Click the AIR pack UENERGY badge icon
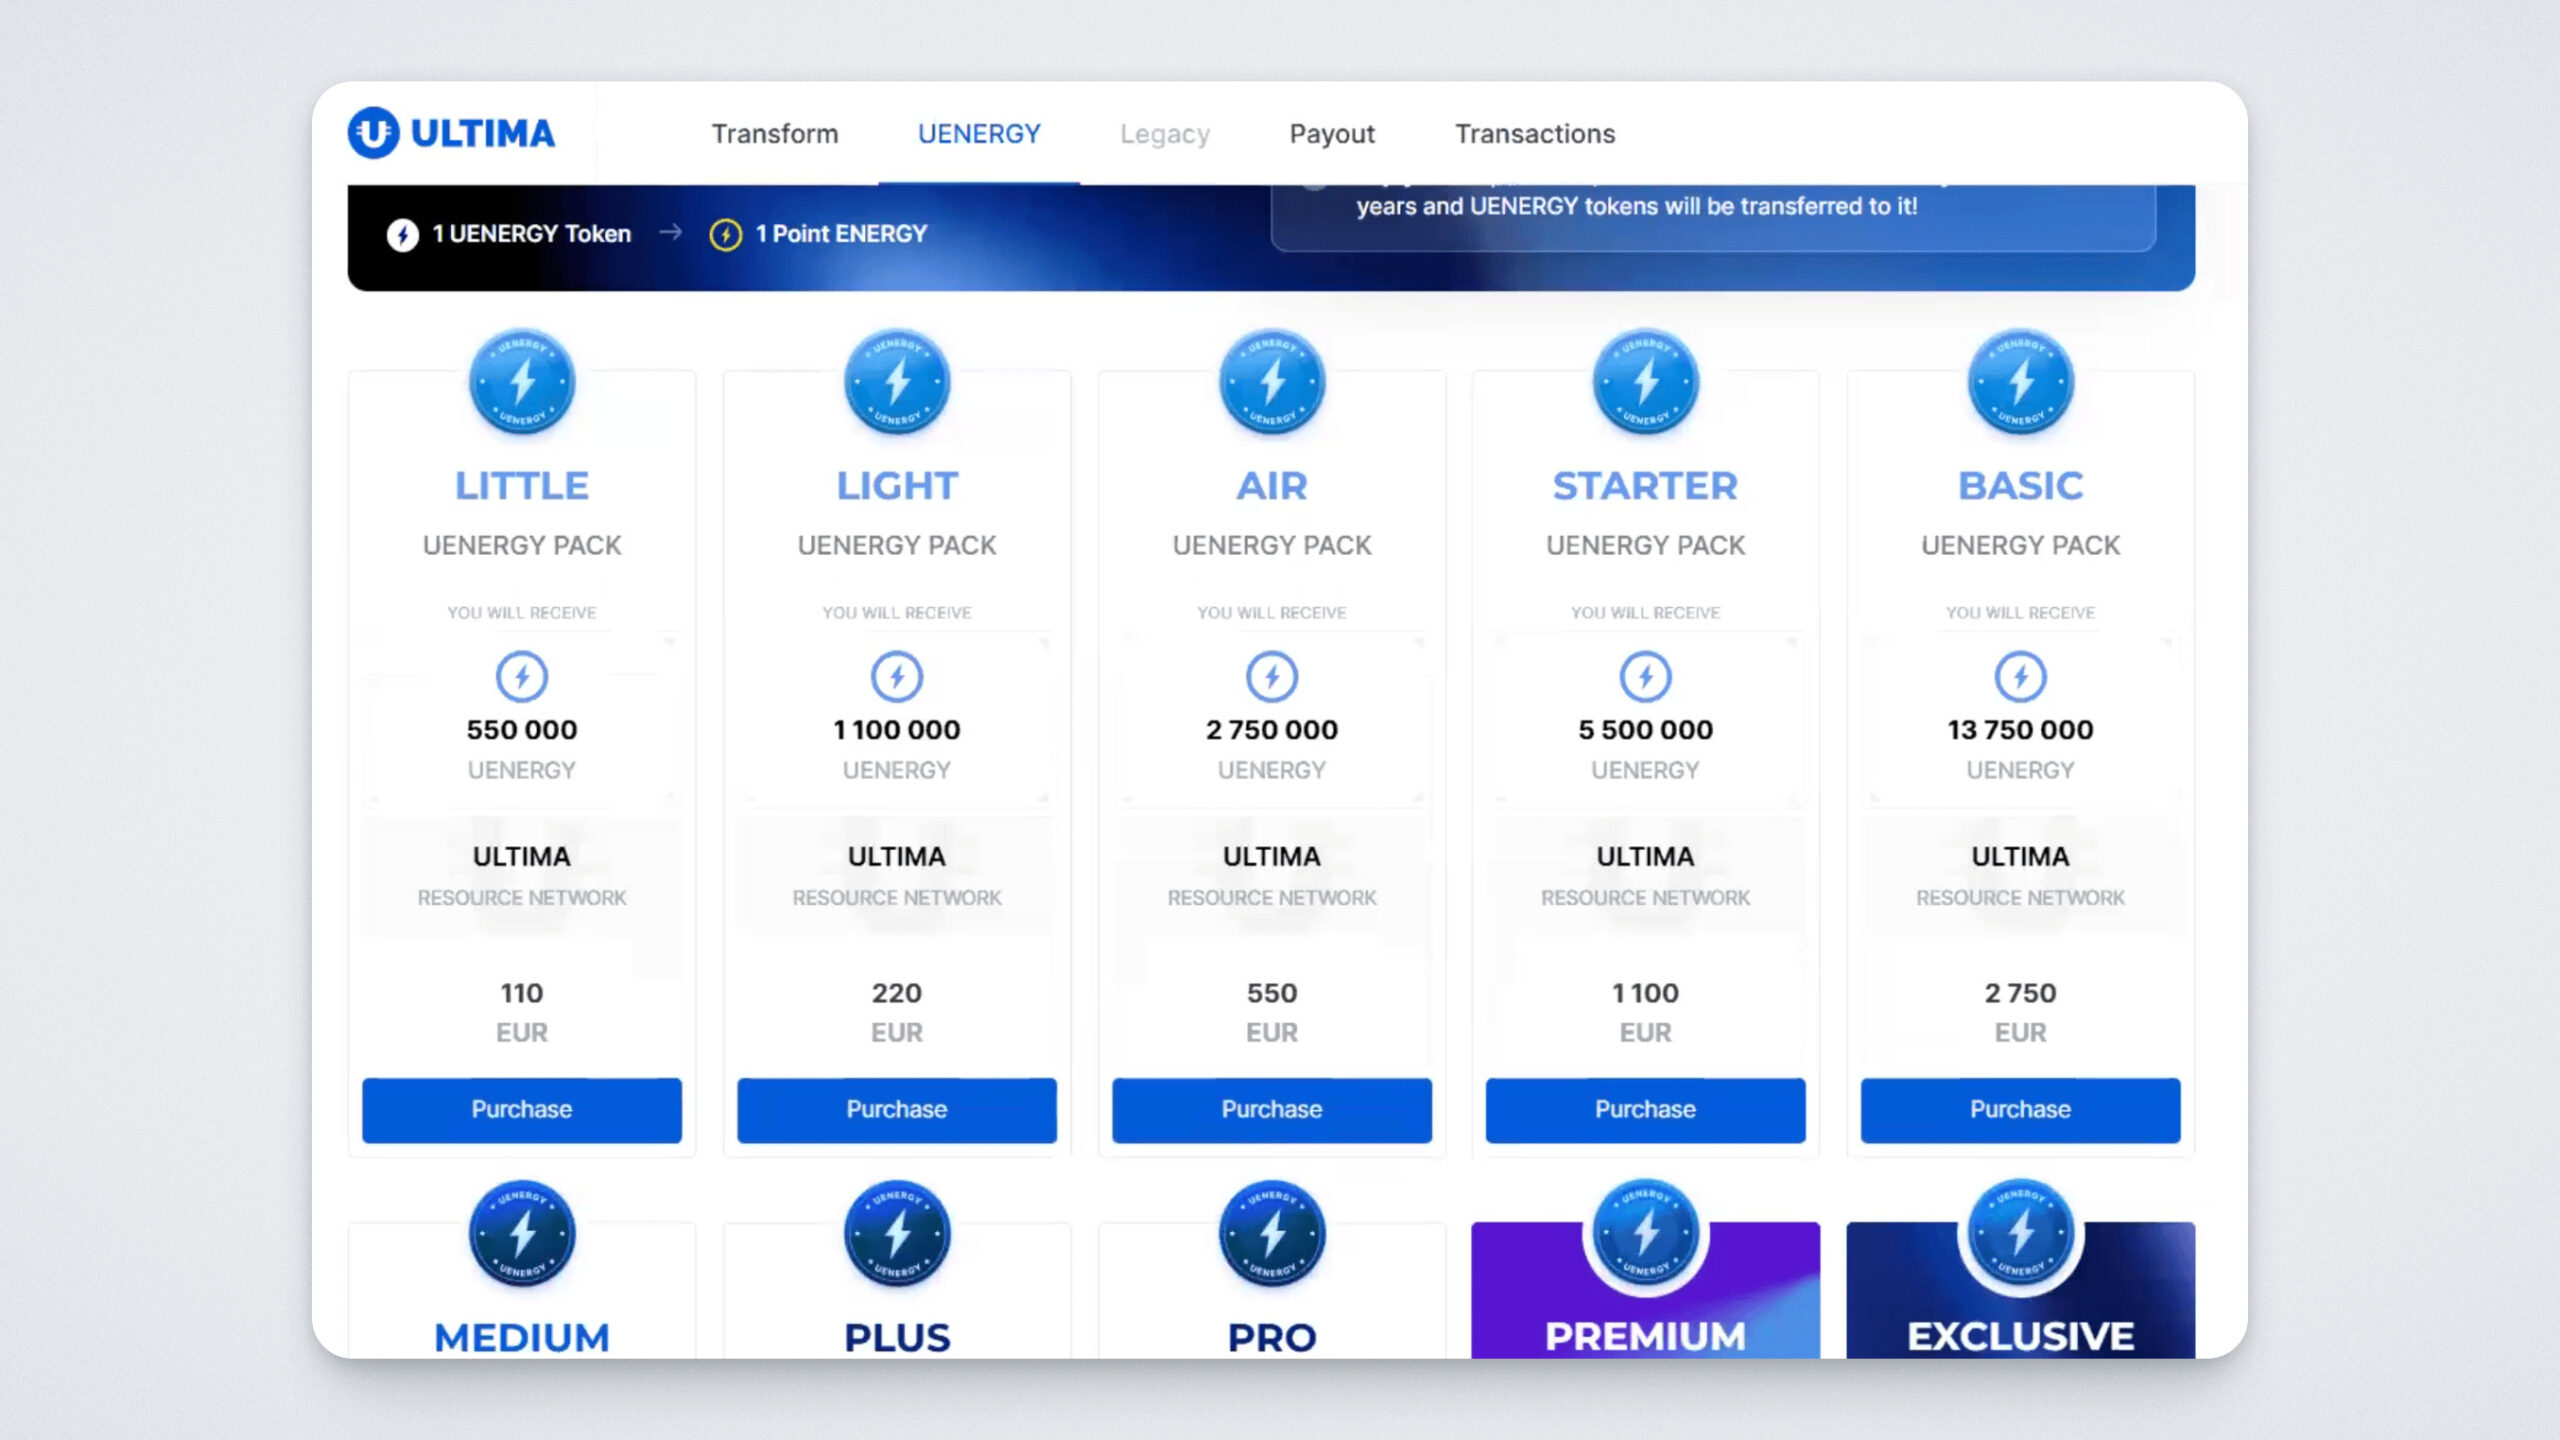This screenshot has width=2560, height=1440. click(1271, 382)
